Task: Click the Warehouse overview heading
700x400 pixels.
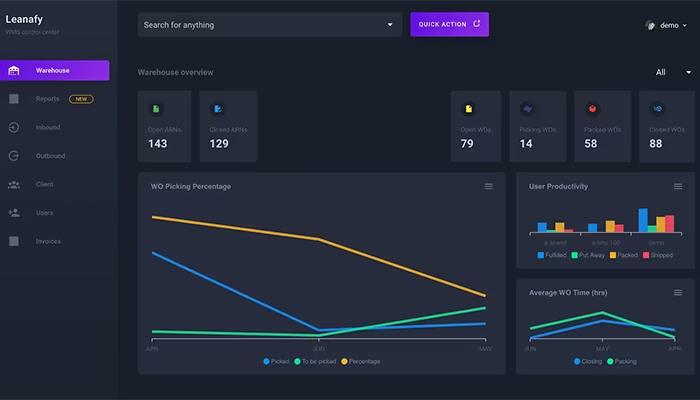Action: 175,72
